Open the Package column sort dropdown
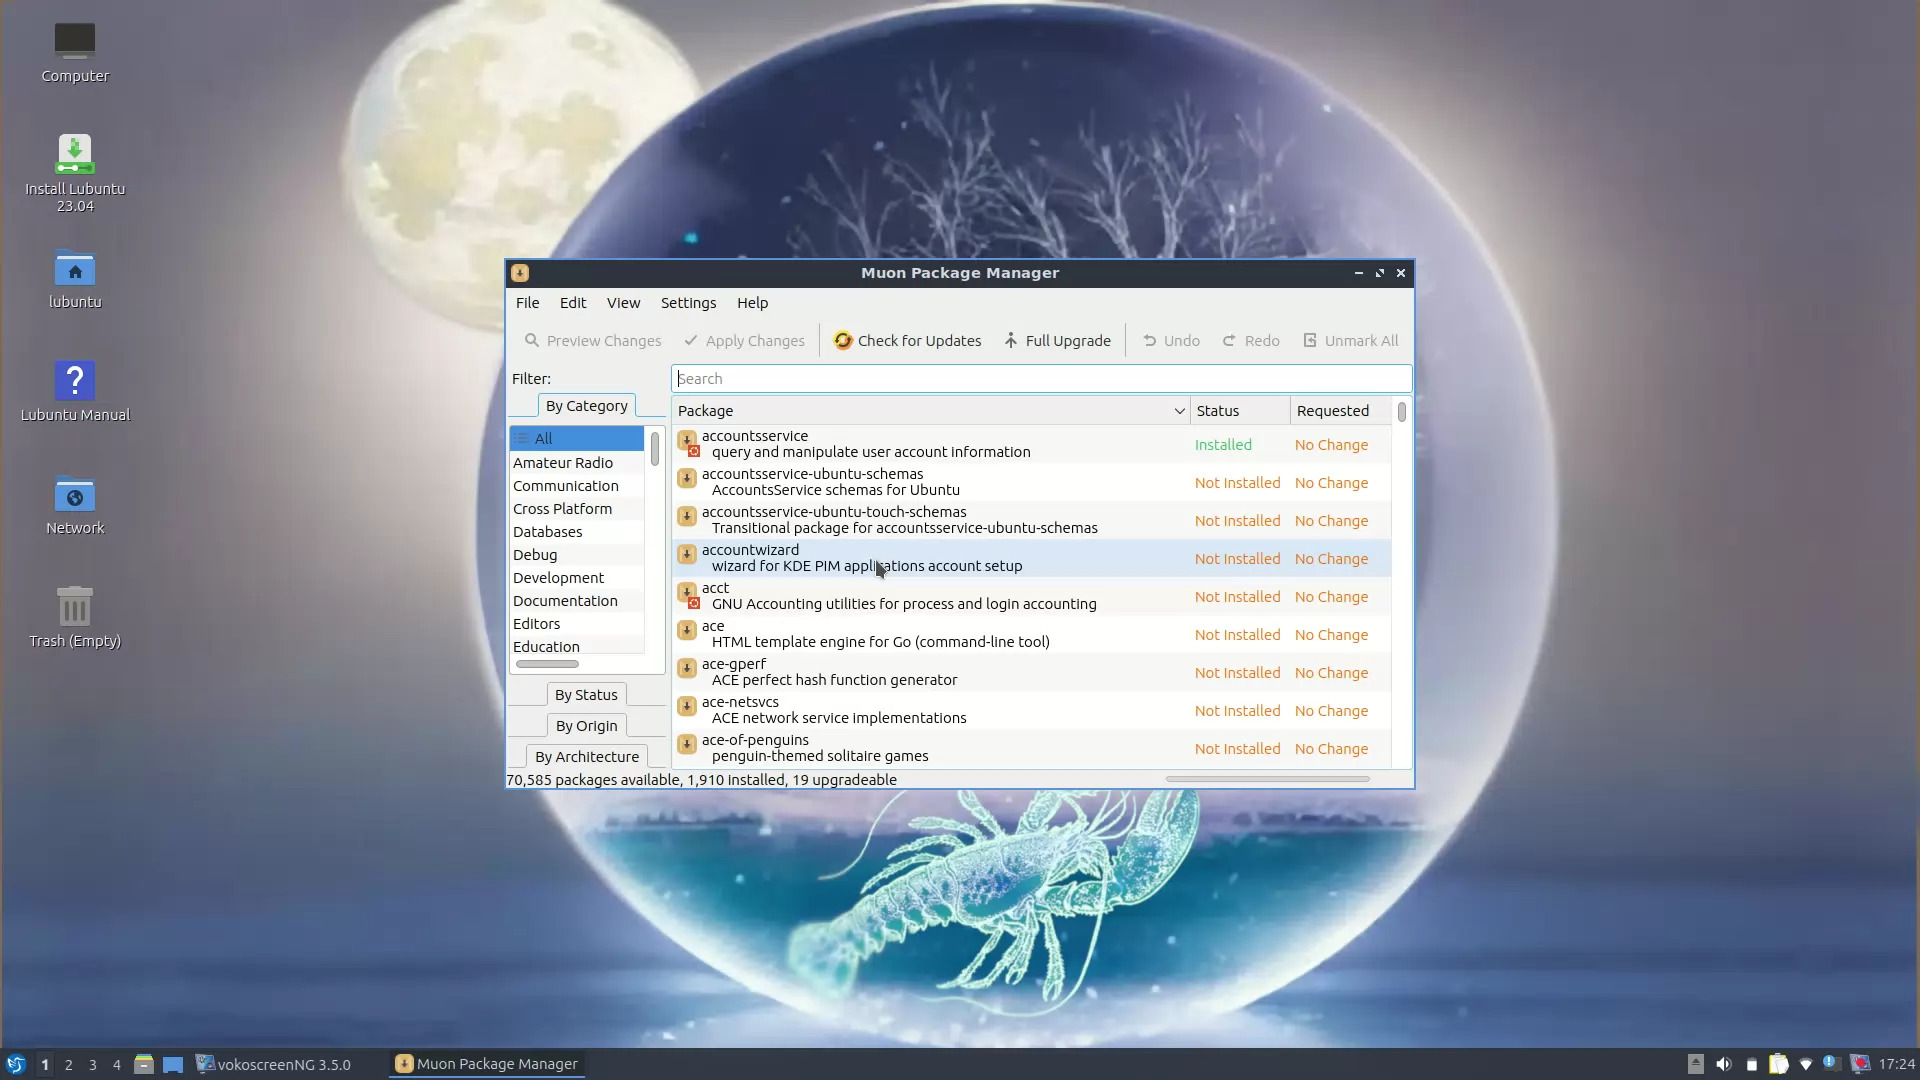The width and height of the screenshot is (1920, 1080). click(x=1178, y=410)
